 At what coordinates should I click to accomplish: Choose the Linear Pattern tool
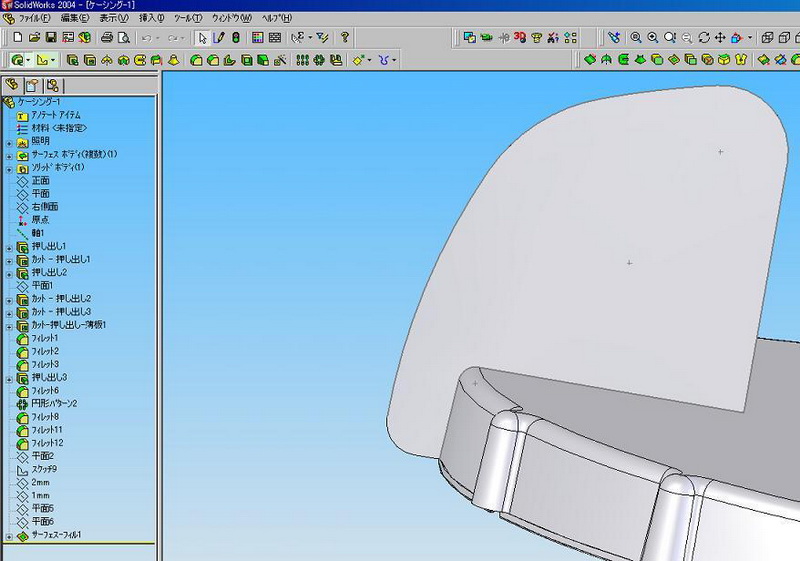pos(303,60)
